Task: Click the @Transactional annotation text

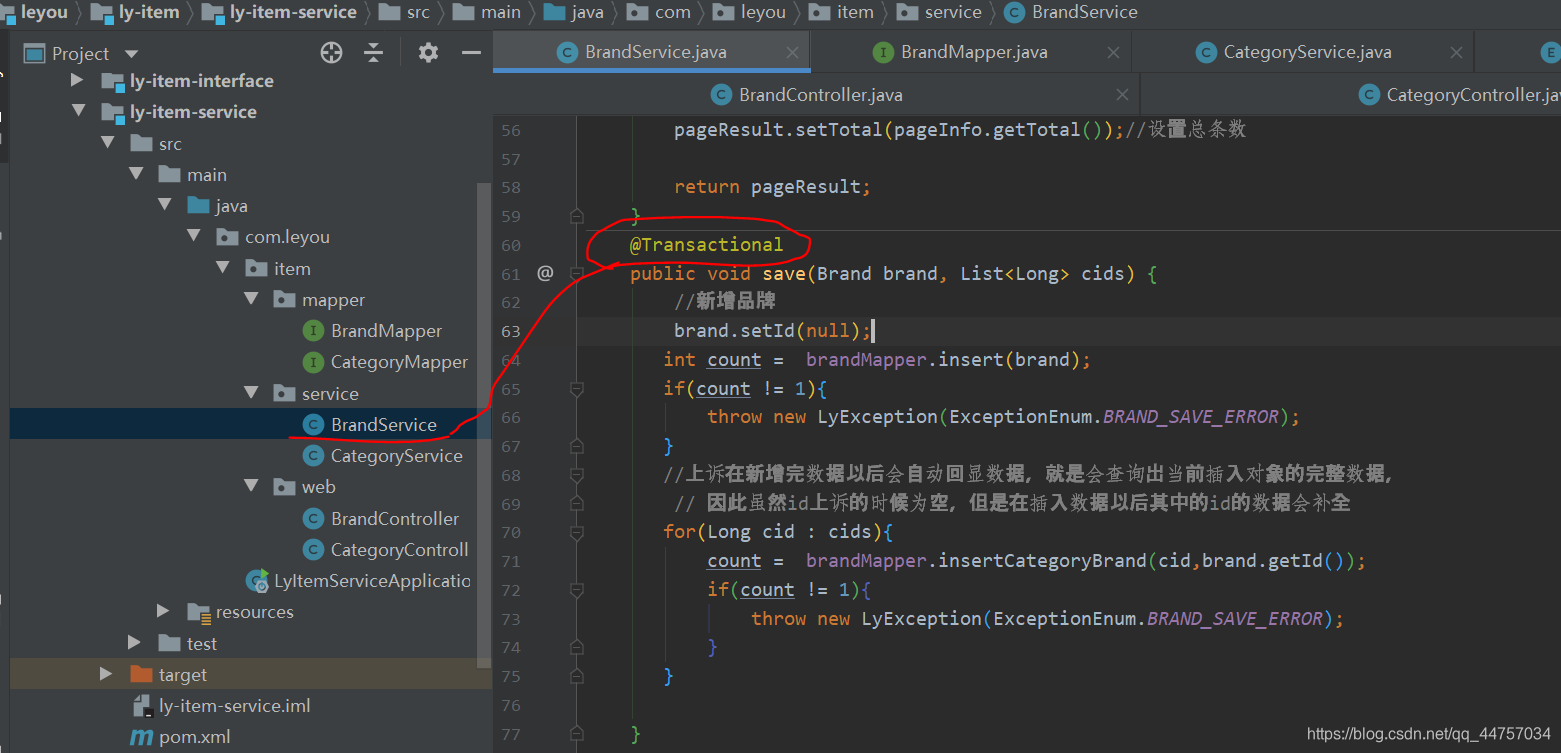Action: 706,244
